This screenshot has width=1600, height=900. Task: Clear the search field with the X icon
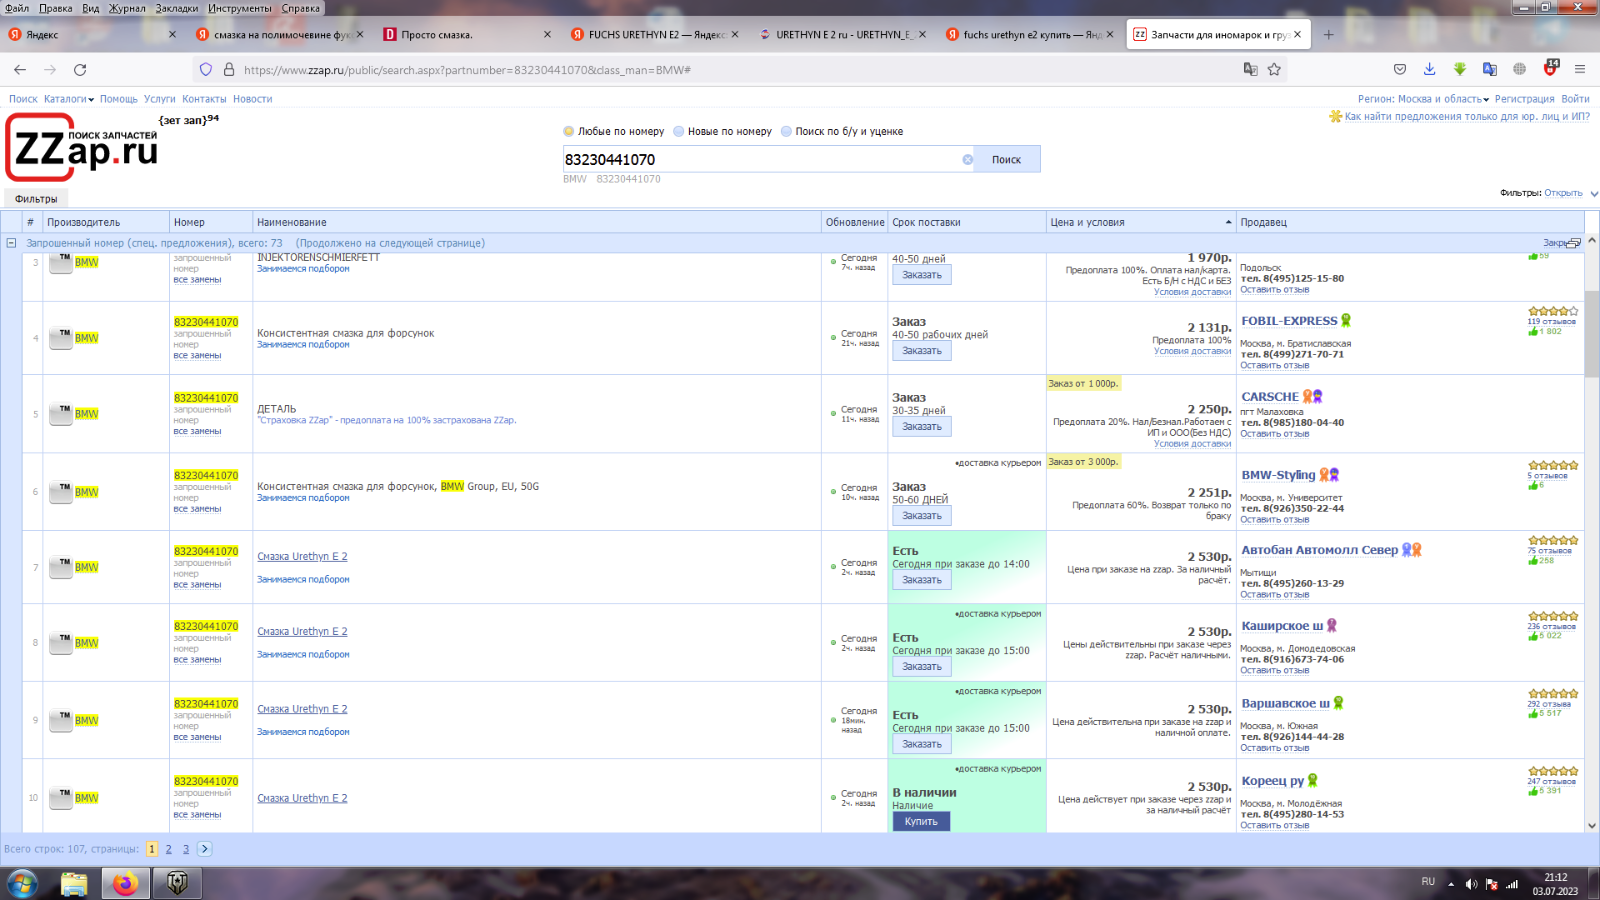coord(967,160)
